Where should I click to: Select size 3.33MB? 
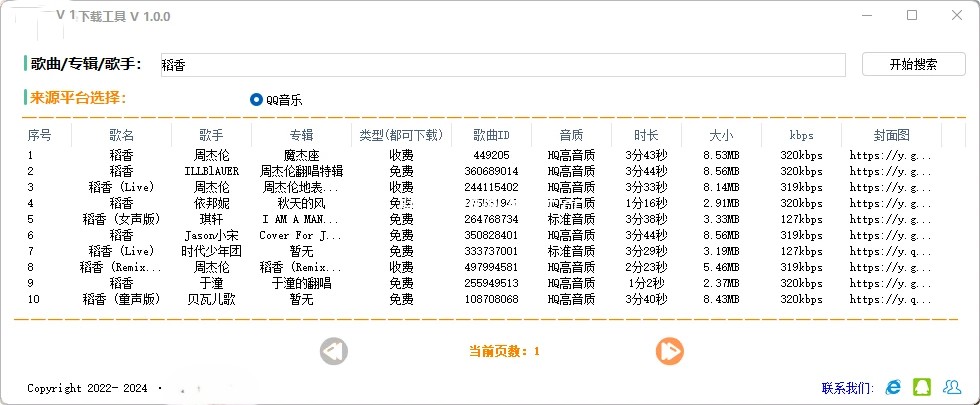pos(721,219)
